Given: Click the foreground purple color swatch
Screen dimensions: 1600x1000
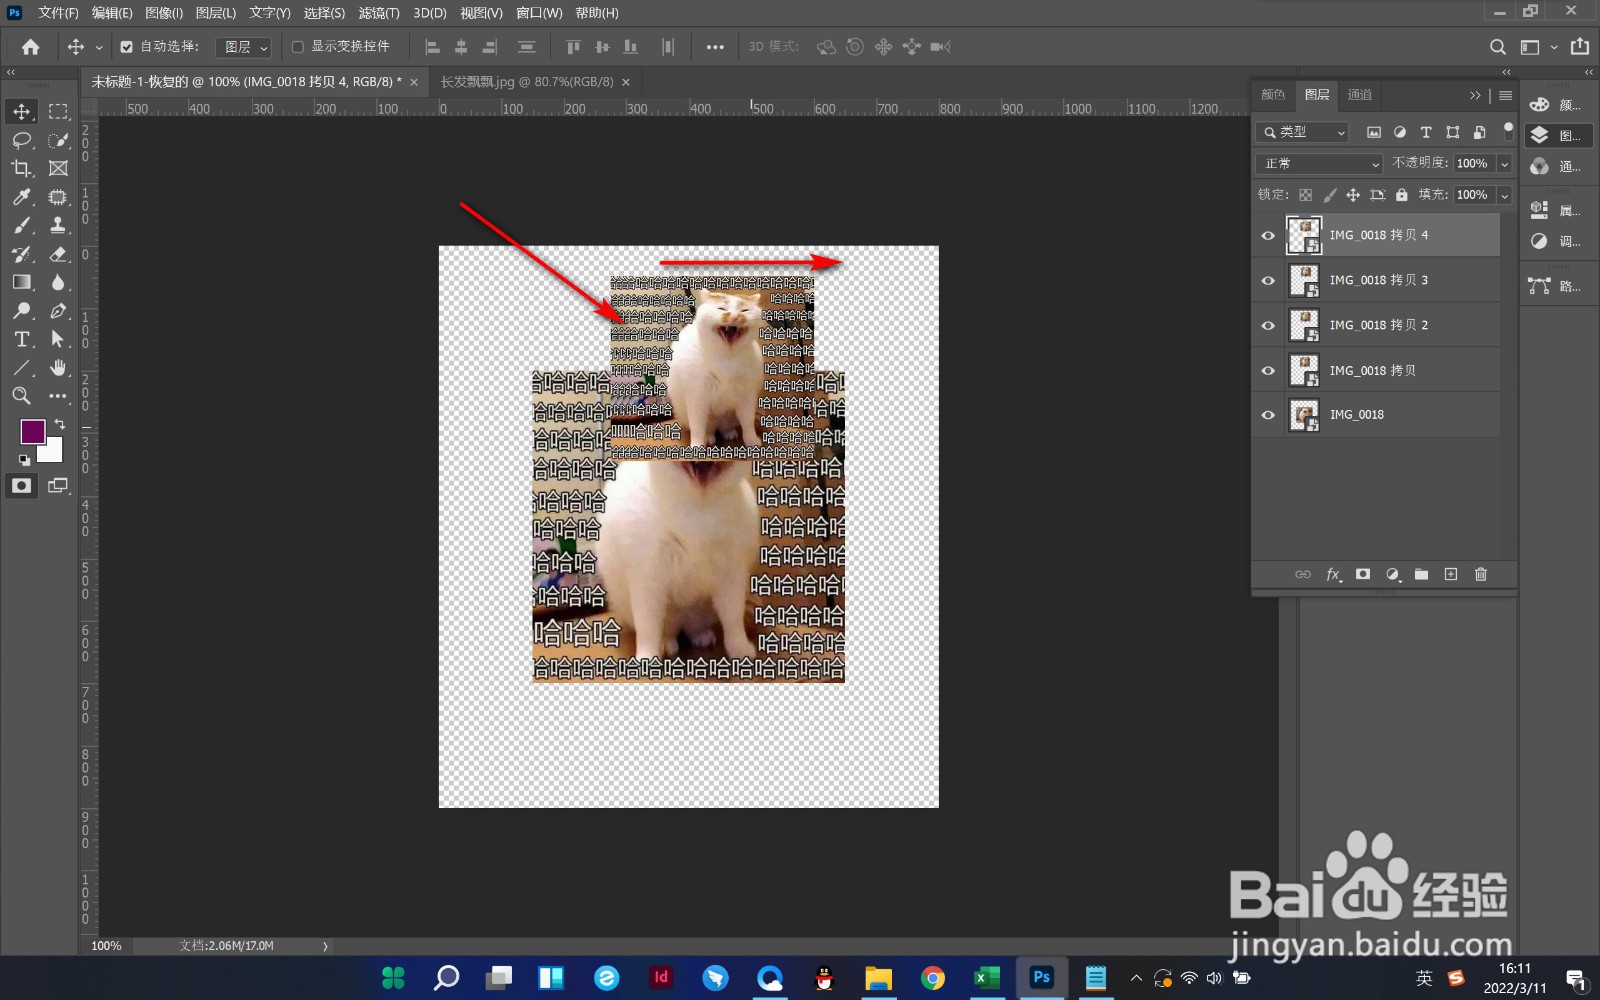Looking at the screenshot, I should pyautogui.click(x=31, y=430).
